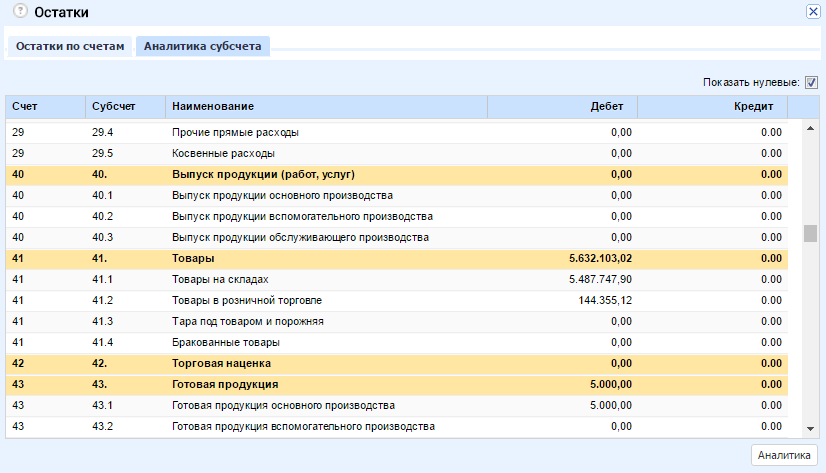Viewport: 826px width, 473px height.
Task: Toggle the Показать нулевые checkbox
Action: [811, 82]
